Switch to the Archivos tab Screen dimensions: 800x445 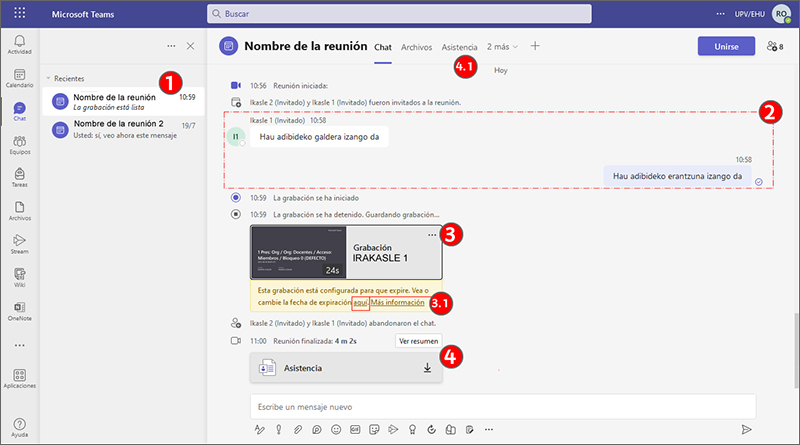[x=416, y=47]
